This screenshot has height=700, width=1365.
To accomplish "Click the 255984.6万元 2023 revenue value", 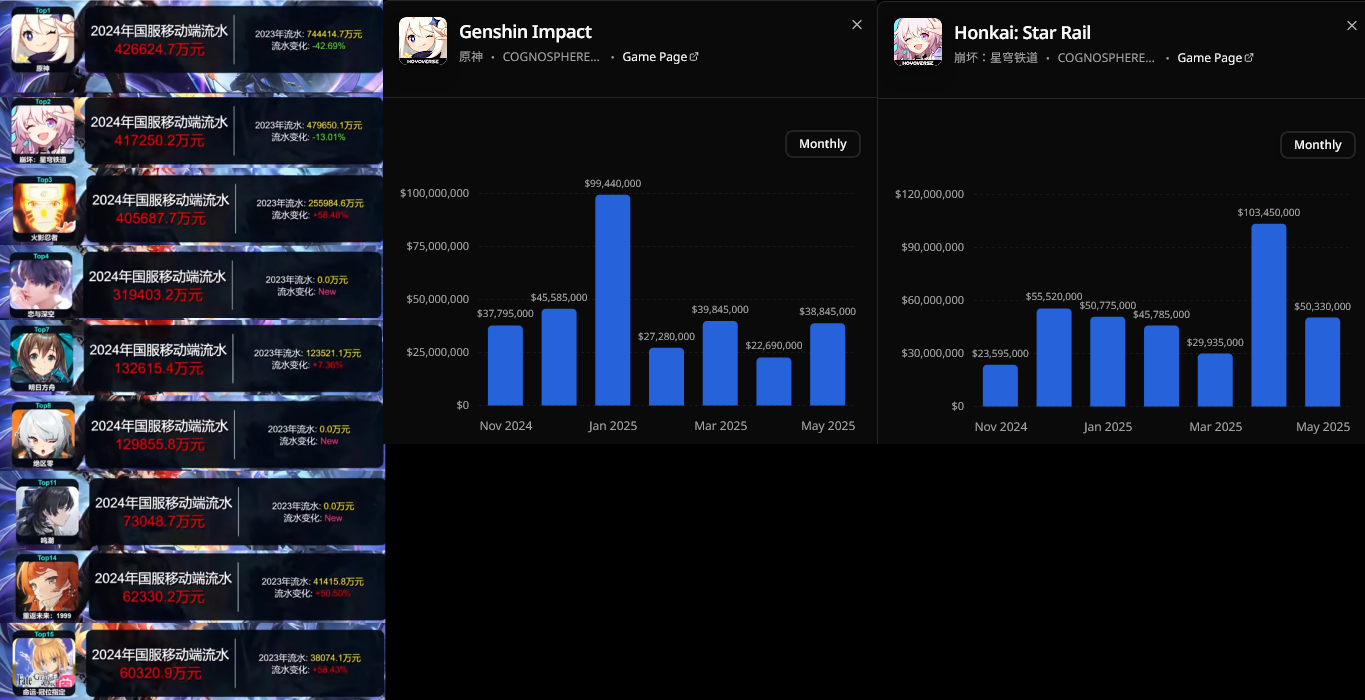I will point(336,203).
